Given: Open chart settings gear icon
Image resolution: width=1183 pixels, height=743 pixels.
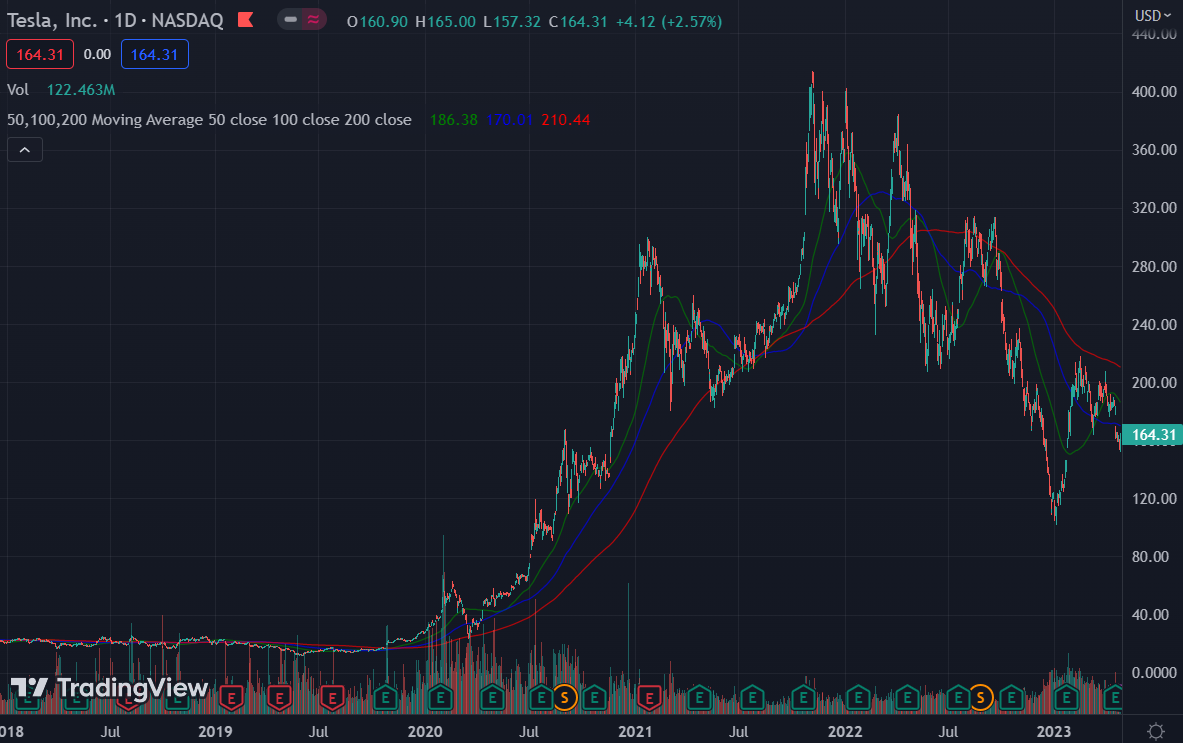Looking at the screenshot, I should [1155, 731].
